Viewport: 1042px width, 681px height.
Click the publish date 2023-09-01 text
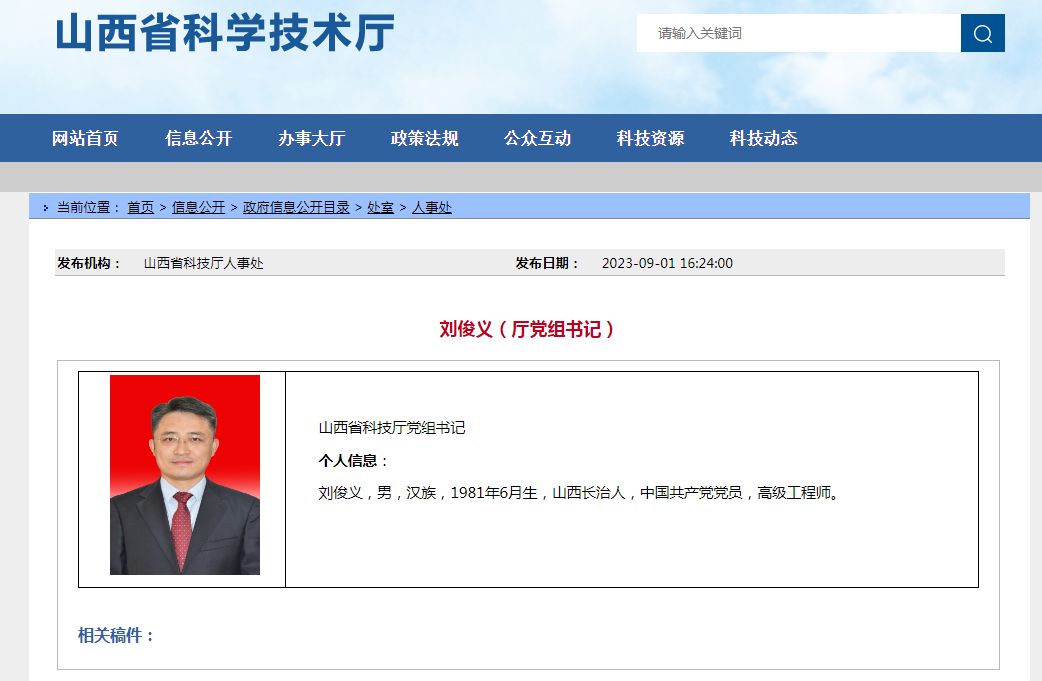click(x=666, y=263)
